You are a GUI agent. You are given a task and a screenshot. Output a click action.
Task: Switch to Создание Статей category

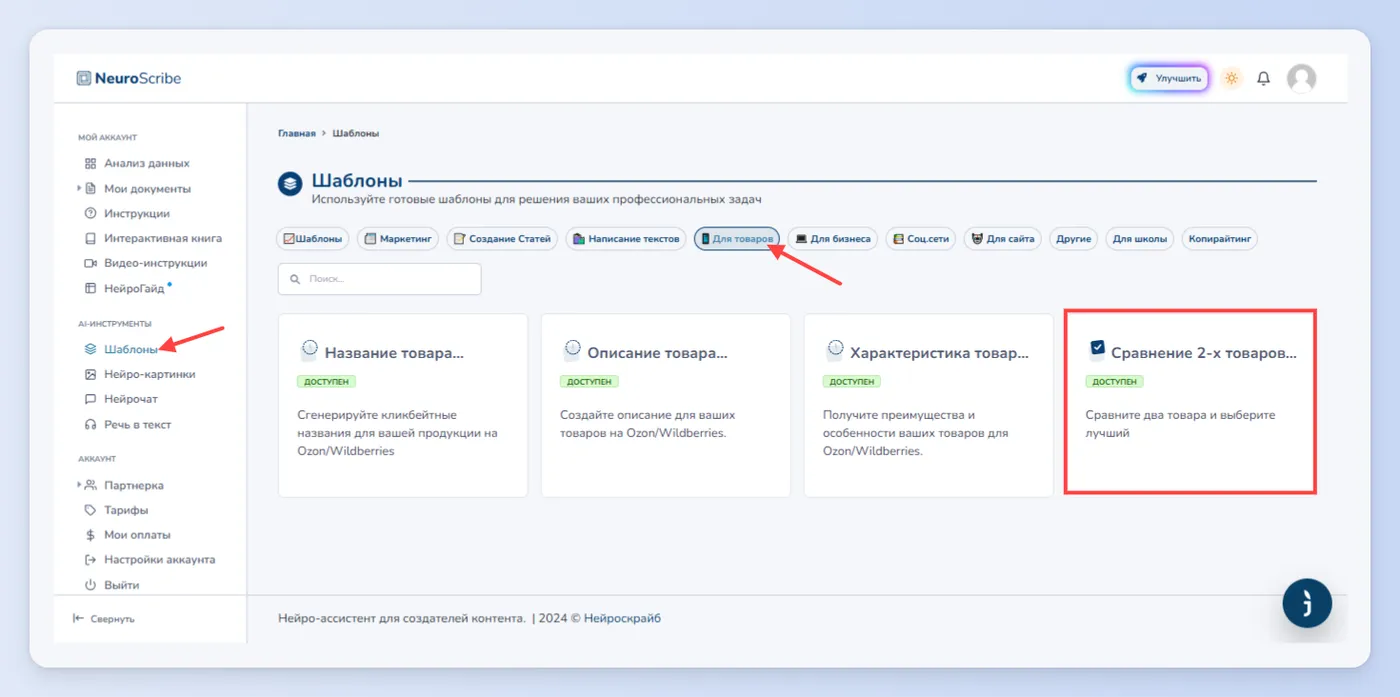(502, 239)
